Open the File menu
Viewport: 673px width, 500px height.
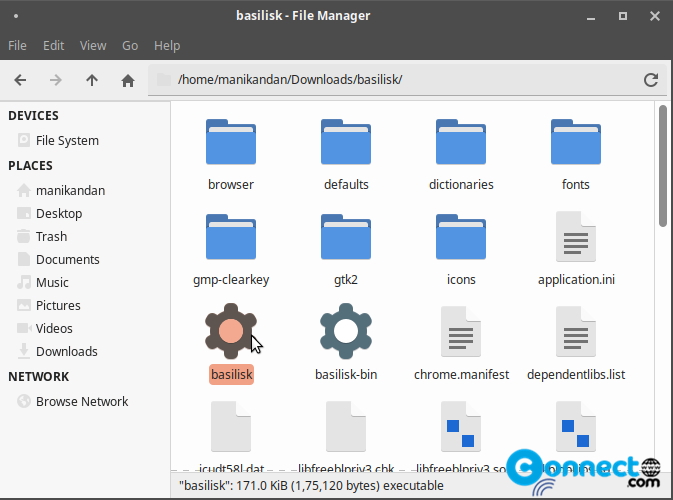point(17,45)
